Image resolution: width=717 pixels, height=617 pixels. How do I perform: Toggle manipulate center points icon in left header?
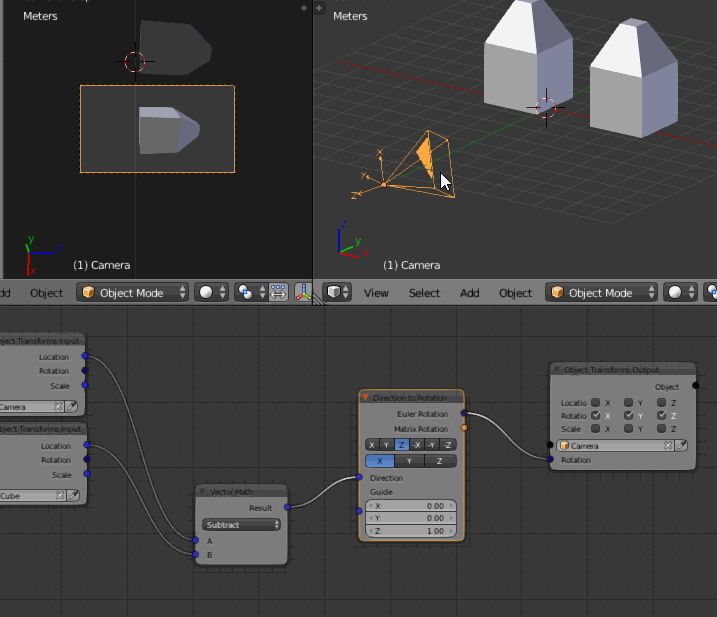tap(278, 292)
